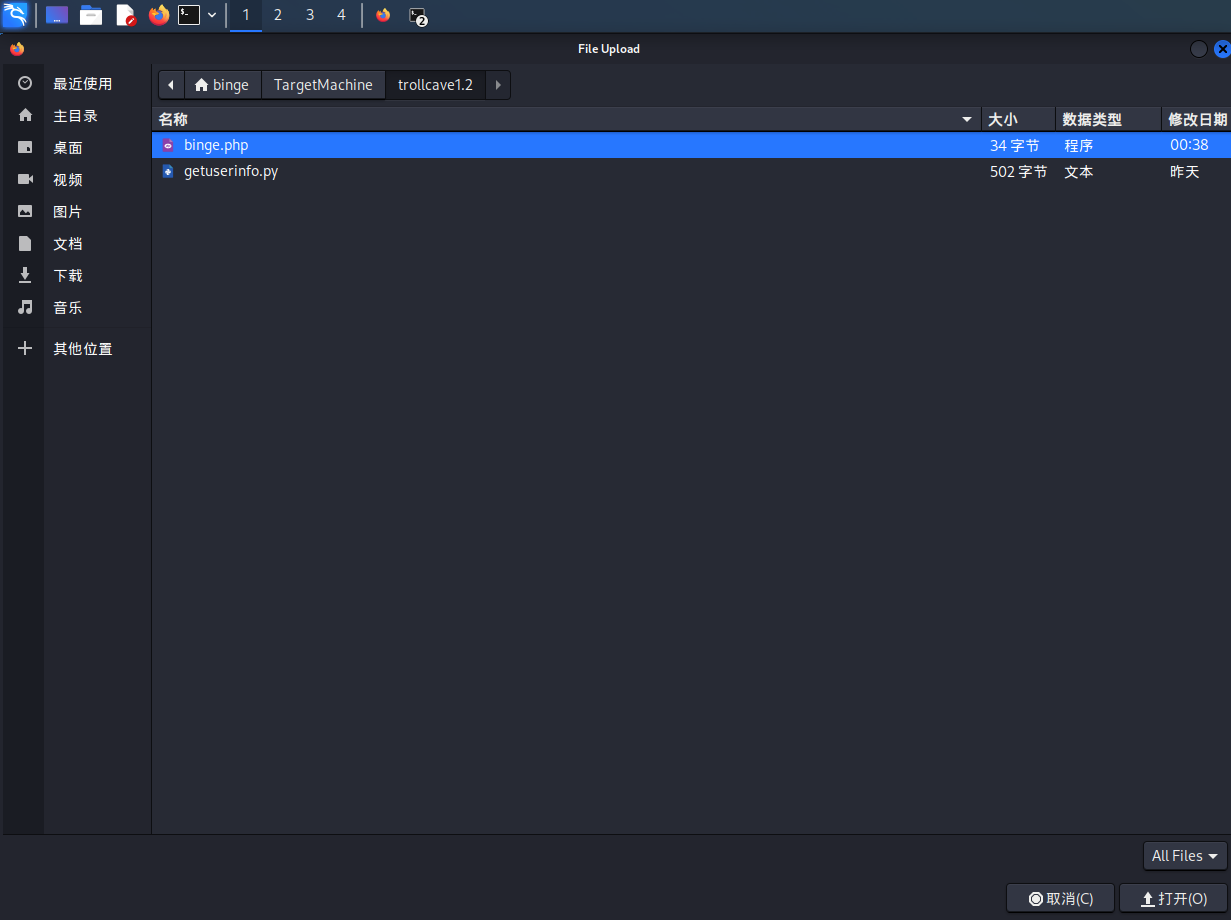Click the 程序 type cell
The width and height of the screenshot is (1231, 920).
(1078, 145)
